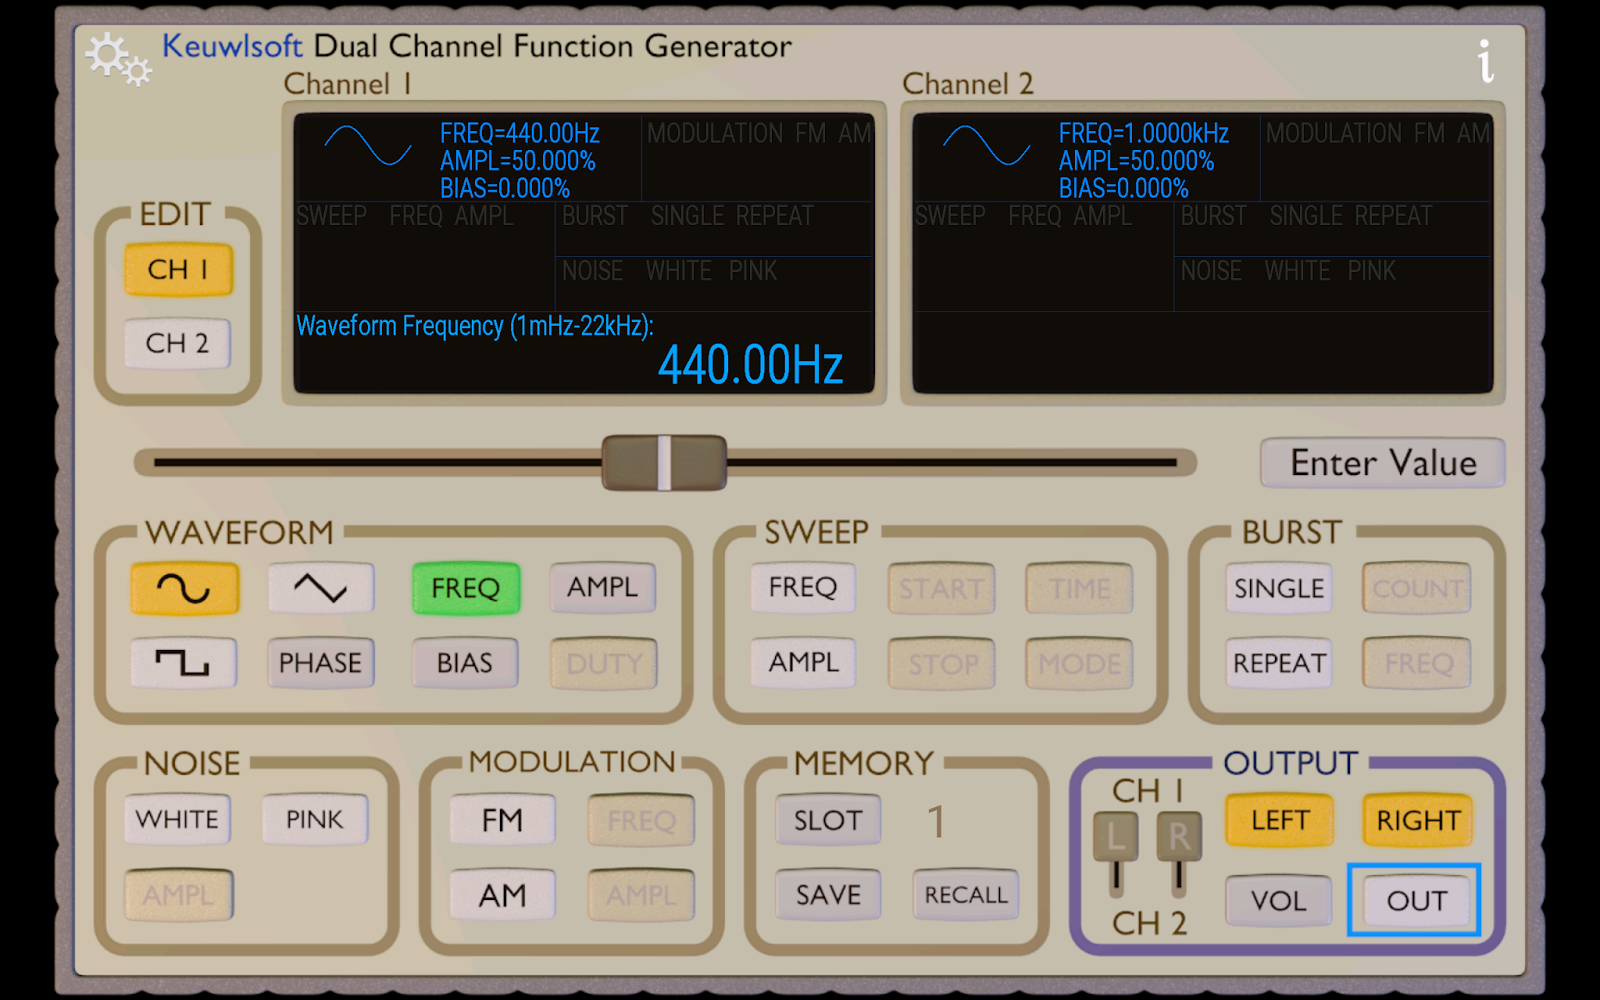Click Channel 2 FREQ=1.0000kHz text
This screenshot has height=1000, width=1600.
click(1144, 133)
